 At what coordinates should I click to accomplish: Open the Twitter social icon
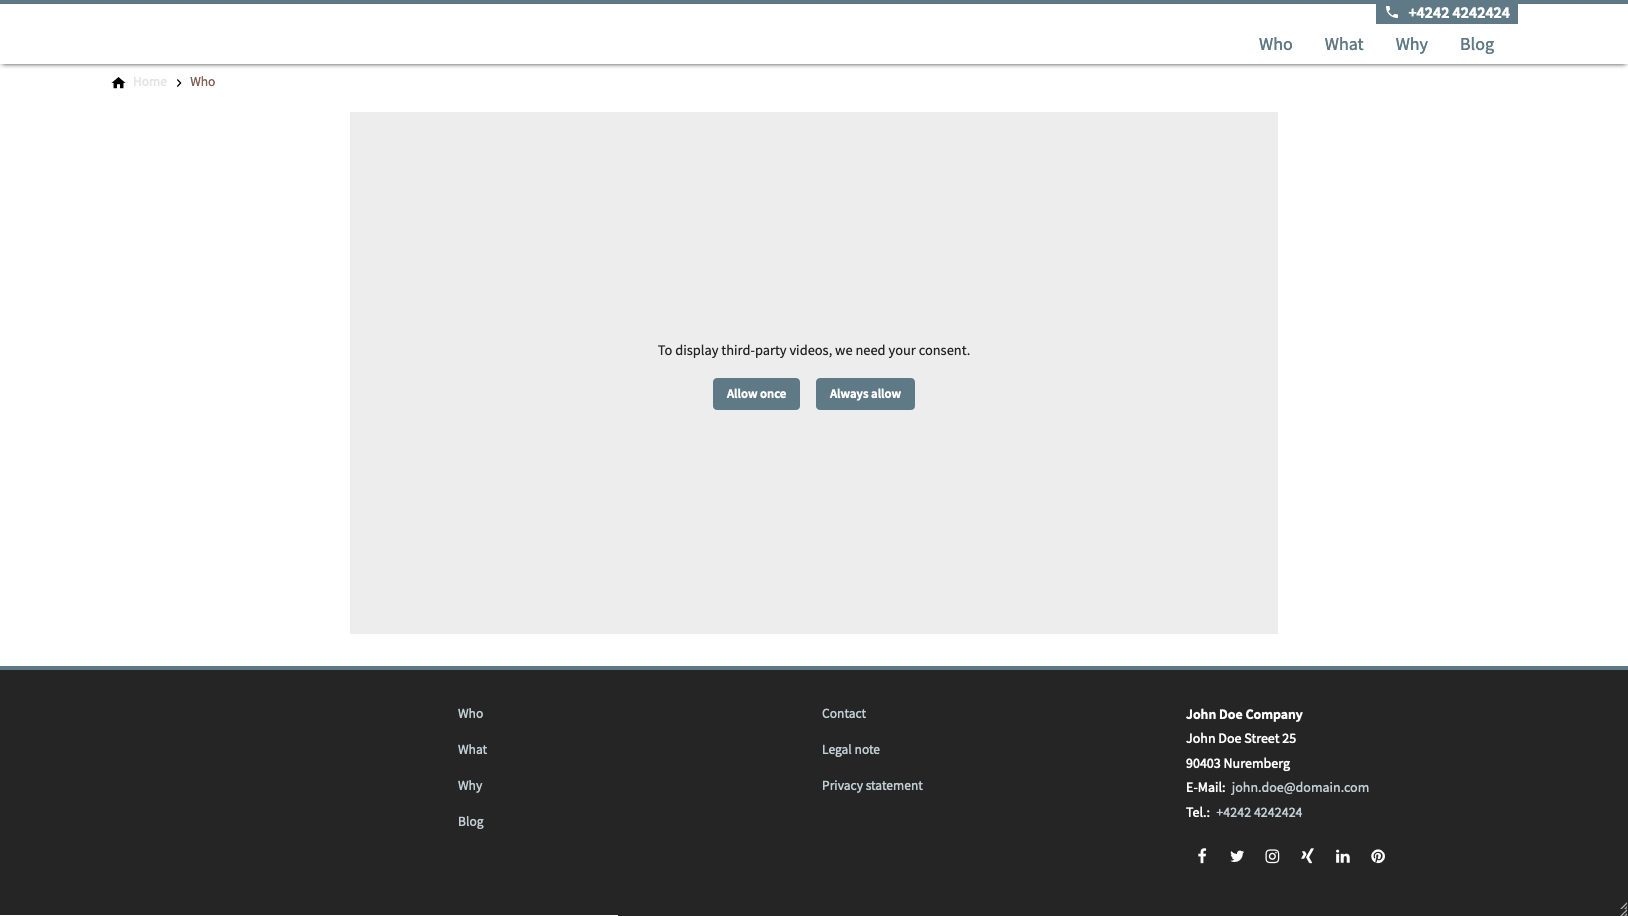pos(1237,856)
